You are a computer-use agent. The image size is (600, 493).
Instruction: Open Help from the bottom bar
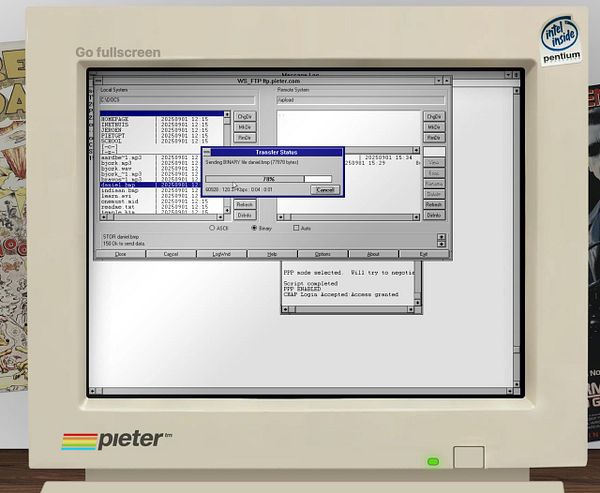coord(272,254)
